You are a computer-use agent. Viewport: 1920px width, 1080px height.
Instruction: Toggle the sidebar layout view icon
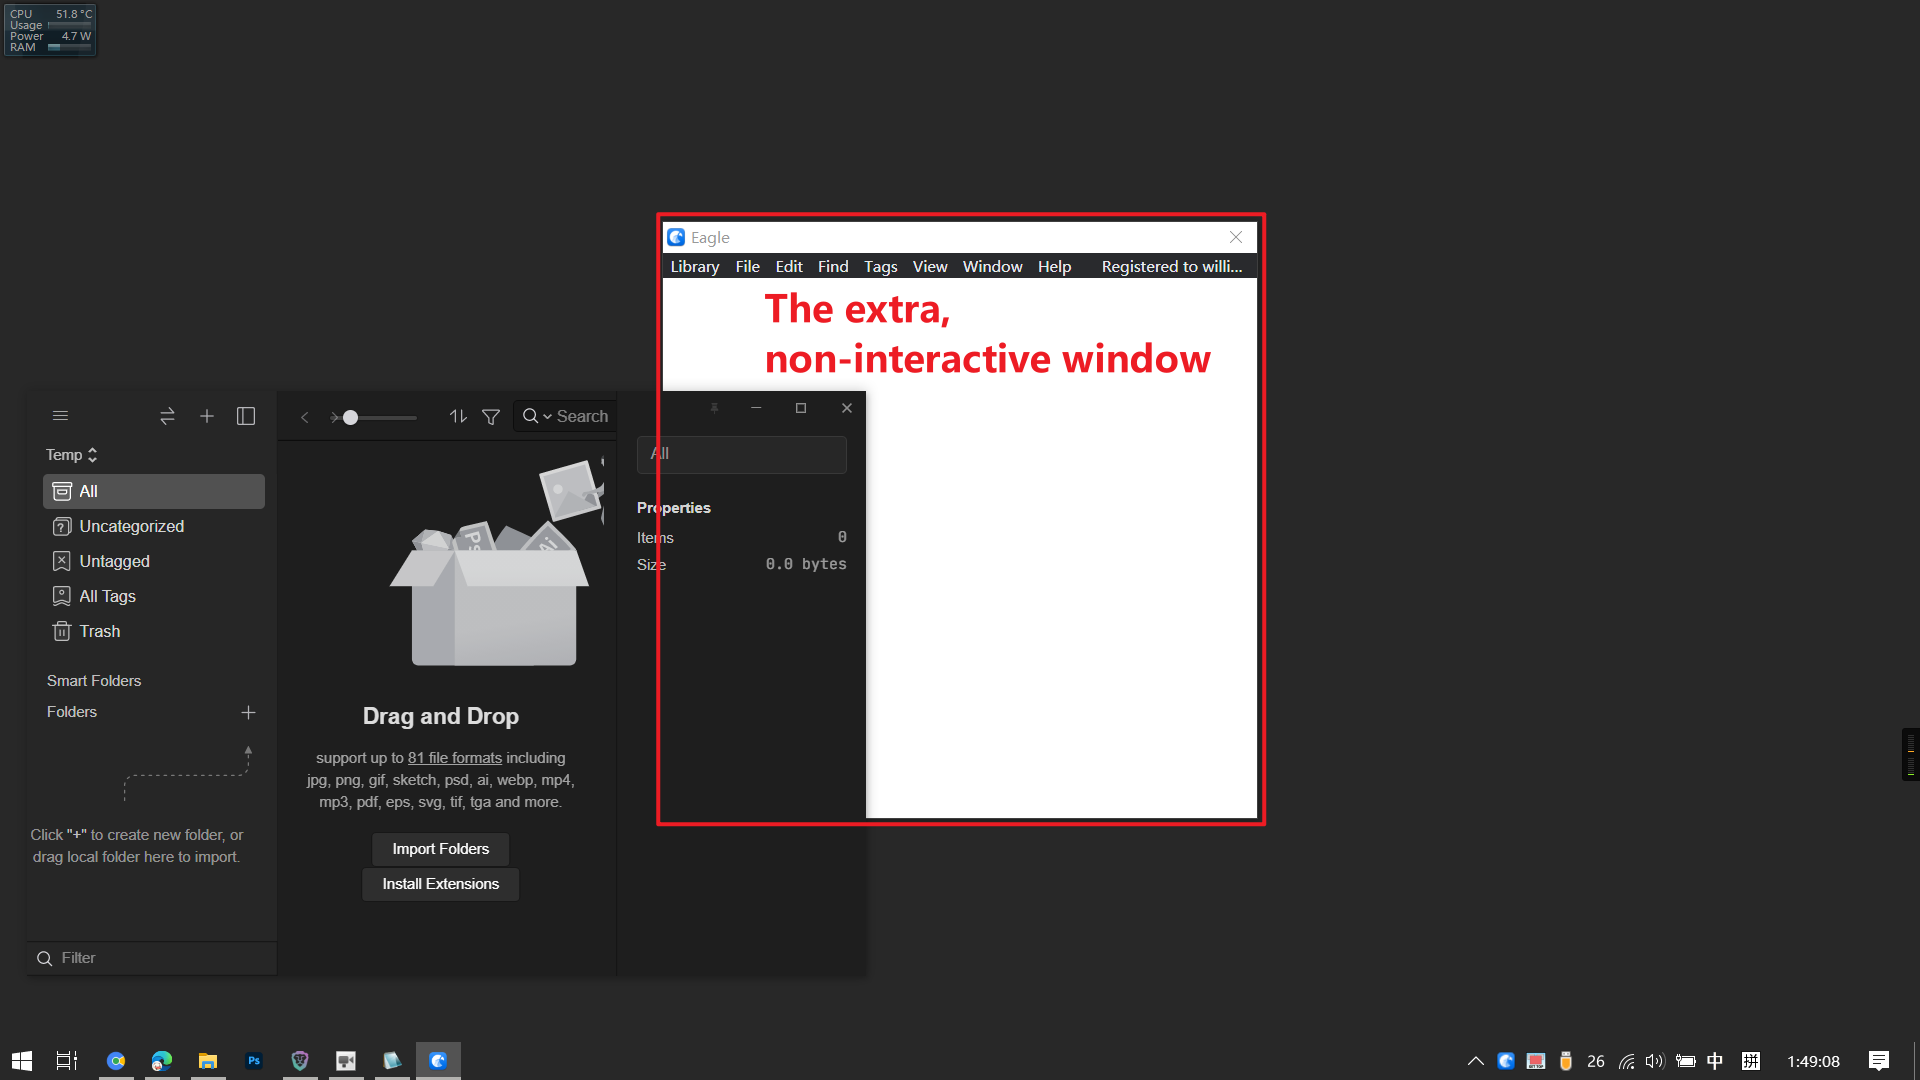(246, 416)
